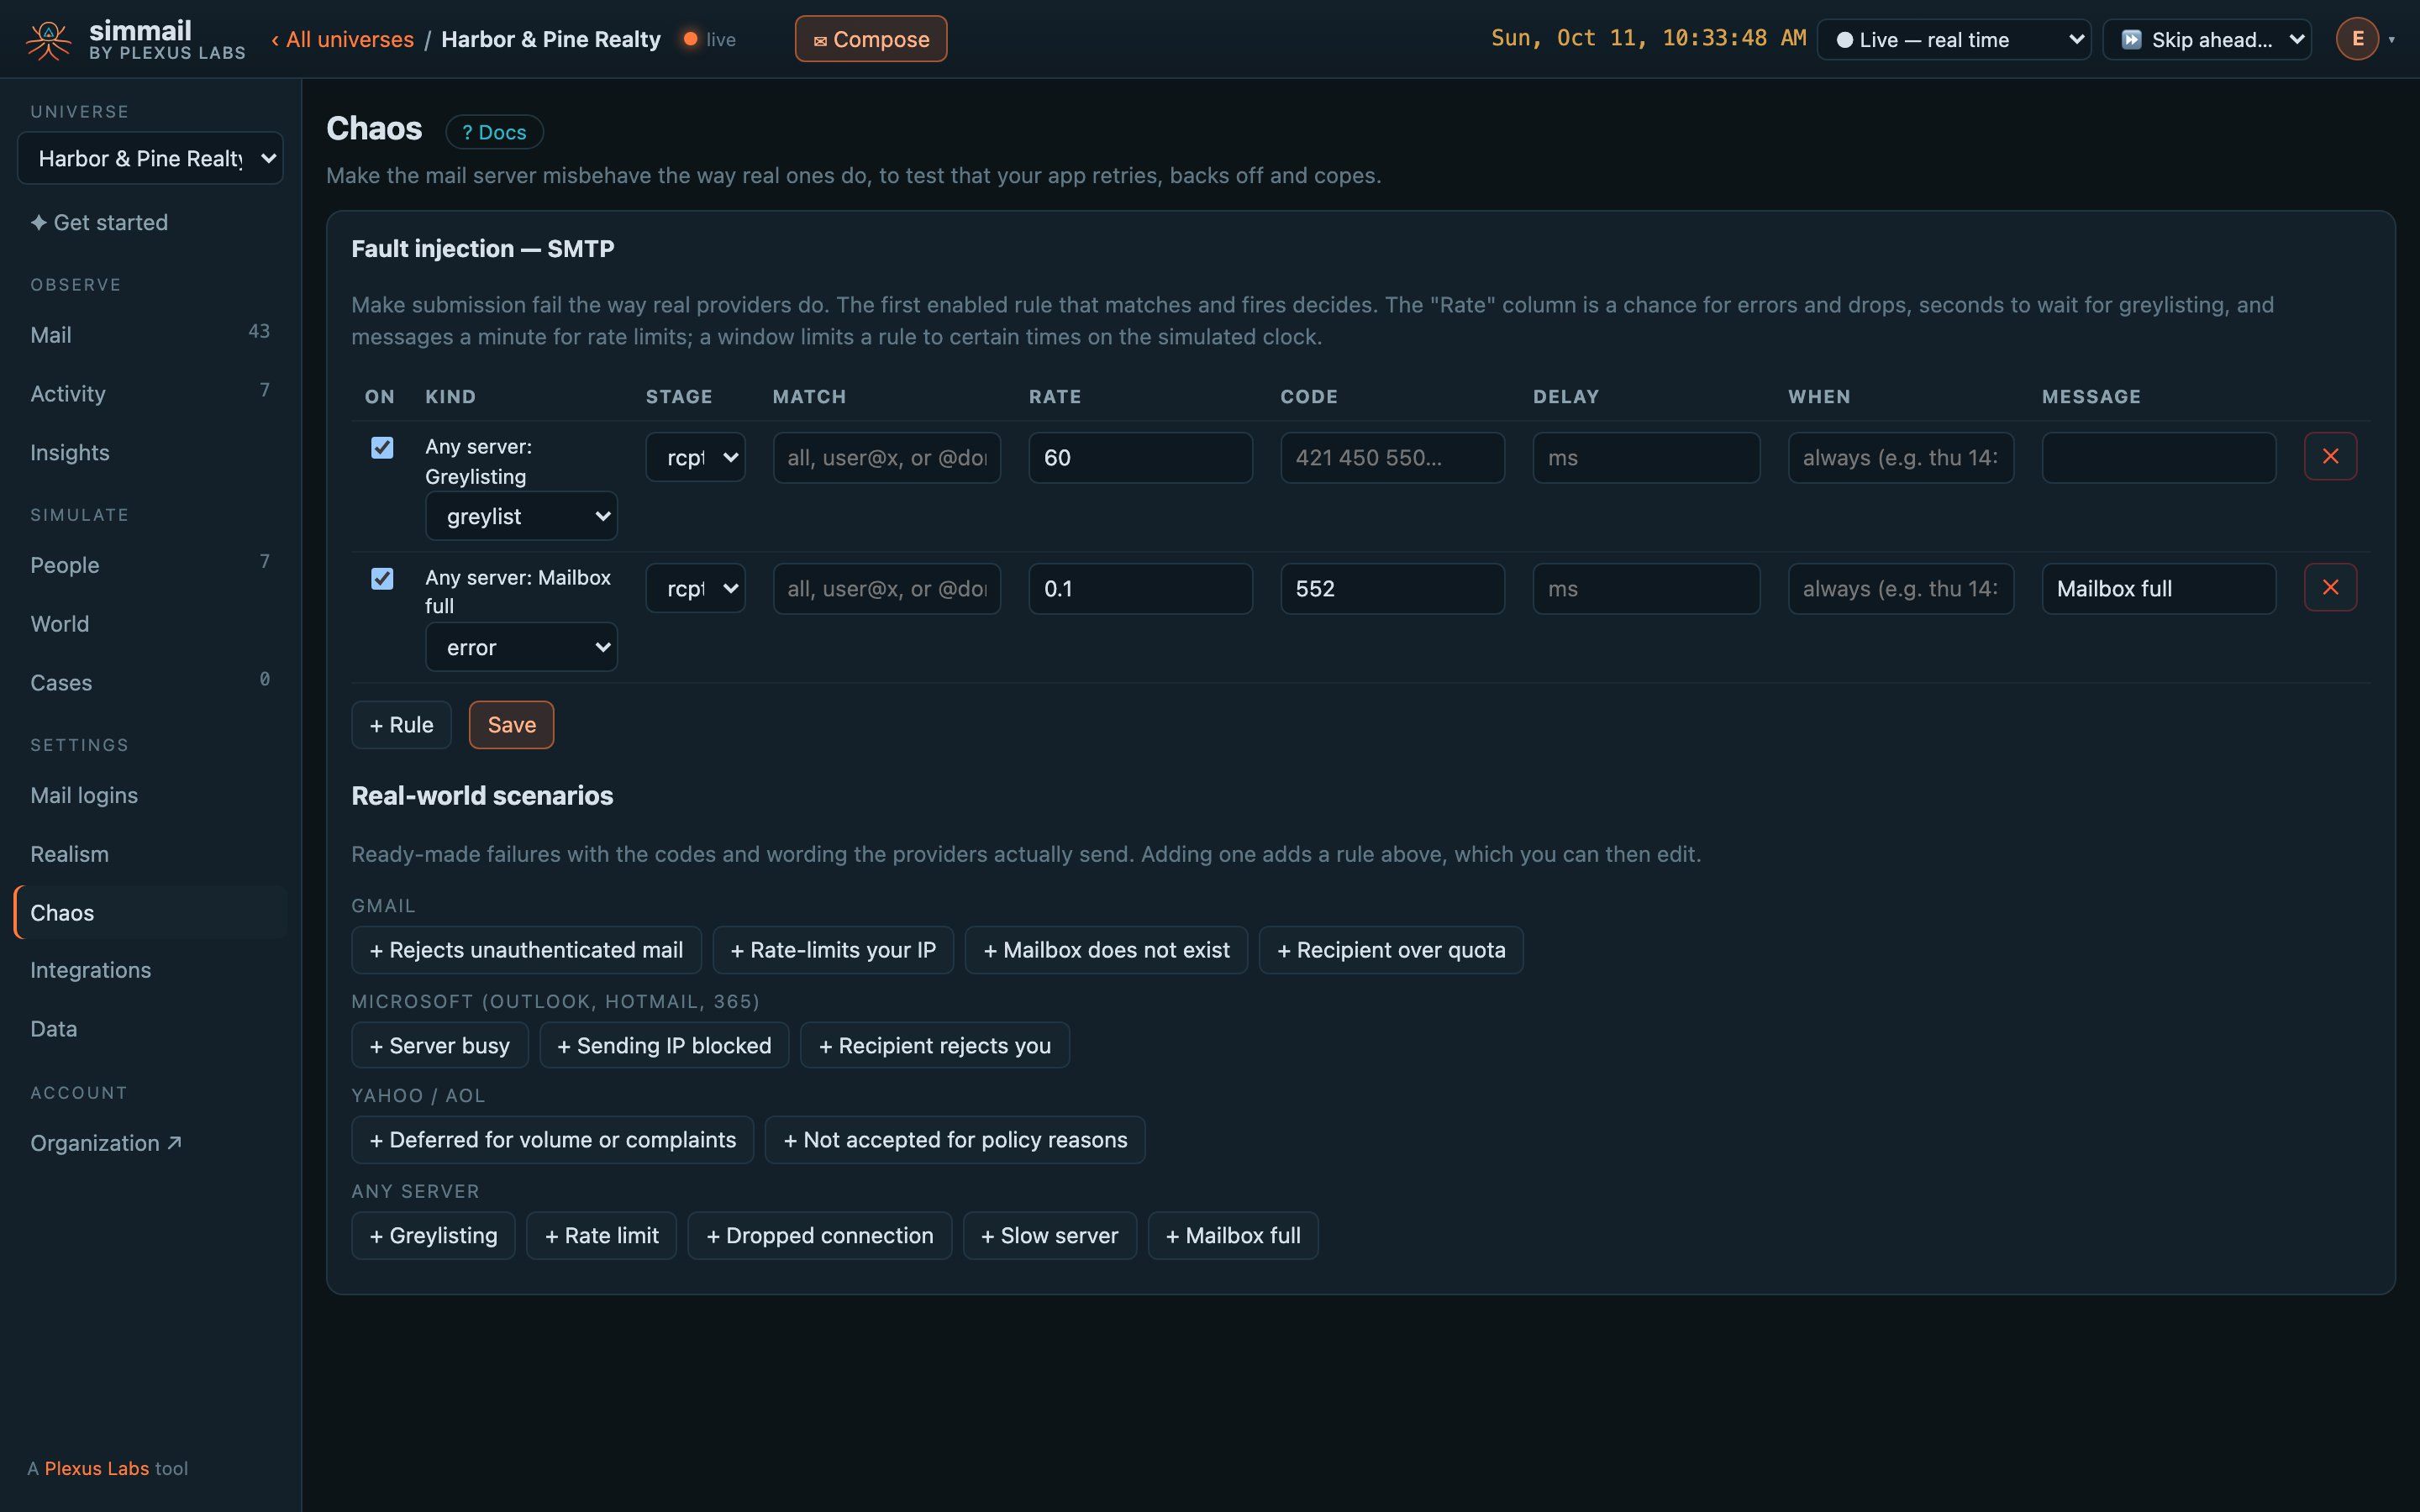
Task: Add a new rule with + Rule
Action: pyautogui.click(x=401, y=725)
